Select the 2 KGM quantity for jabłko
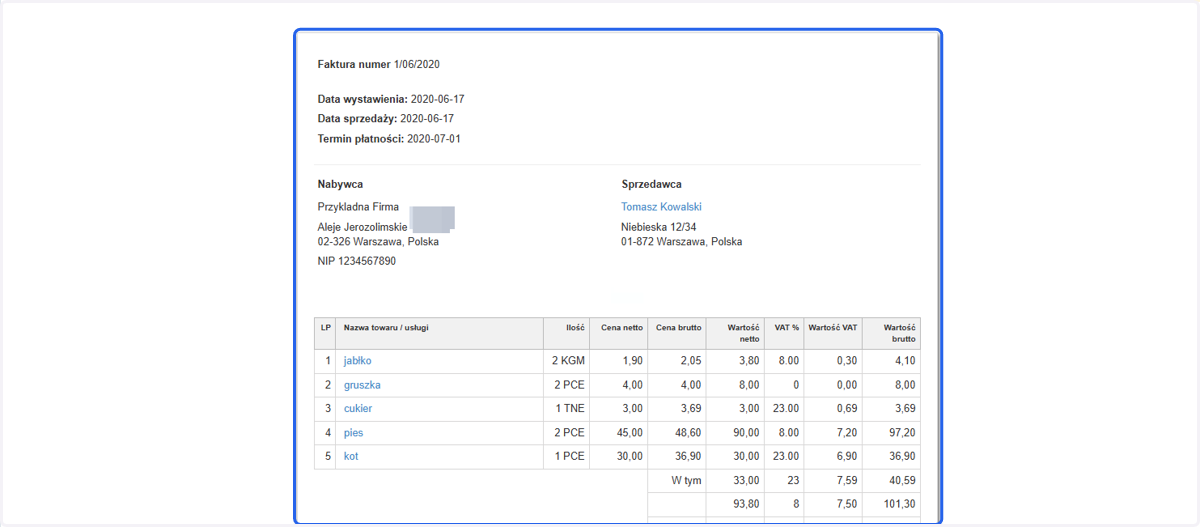Viewport: 1200px width, 527px height. point(566,361)
